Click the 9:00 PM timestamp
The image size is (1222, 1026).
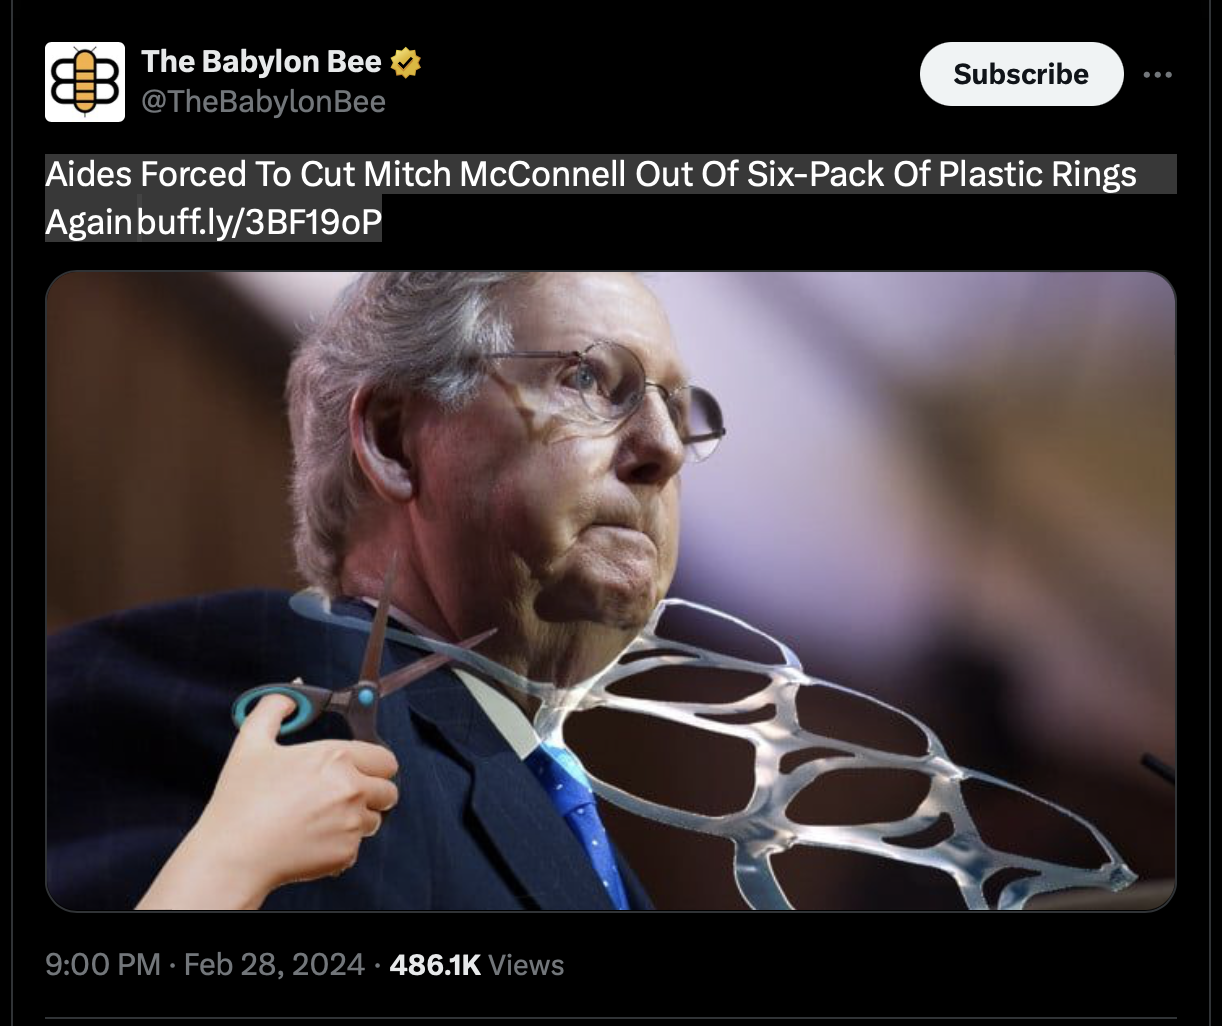point(102,965)
